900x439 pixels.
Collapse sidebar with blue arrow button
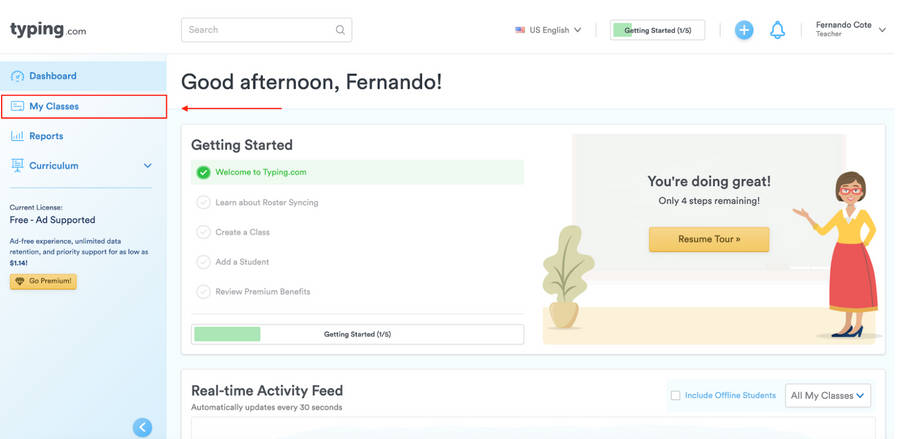coord(142,427)
